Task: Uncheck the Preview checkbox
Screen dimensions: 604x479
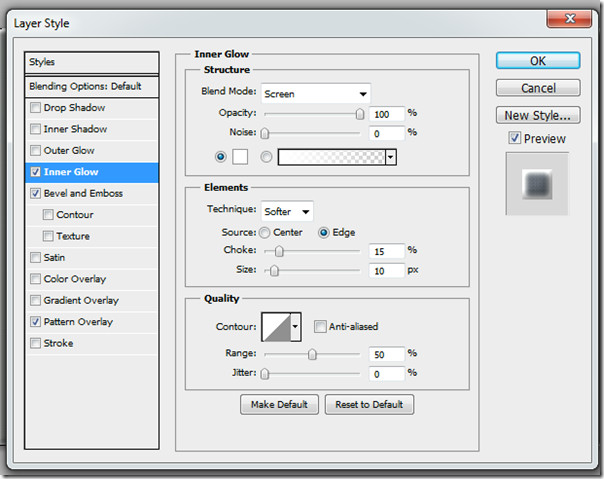Action: tap(515, 138)
